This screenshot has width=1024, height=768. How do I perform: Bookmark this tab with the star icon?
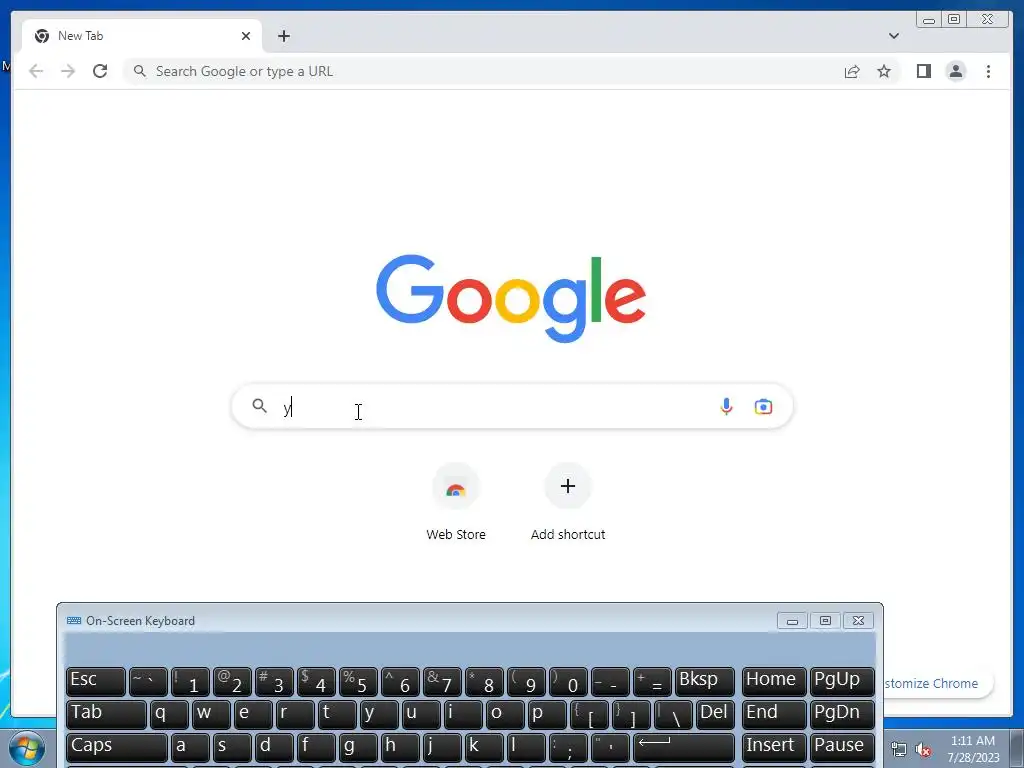(884, 71)
